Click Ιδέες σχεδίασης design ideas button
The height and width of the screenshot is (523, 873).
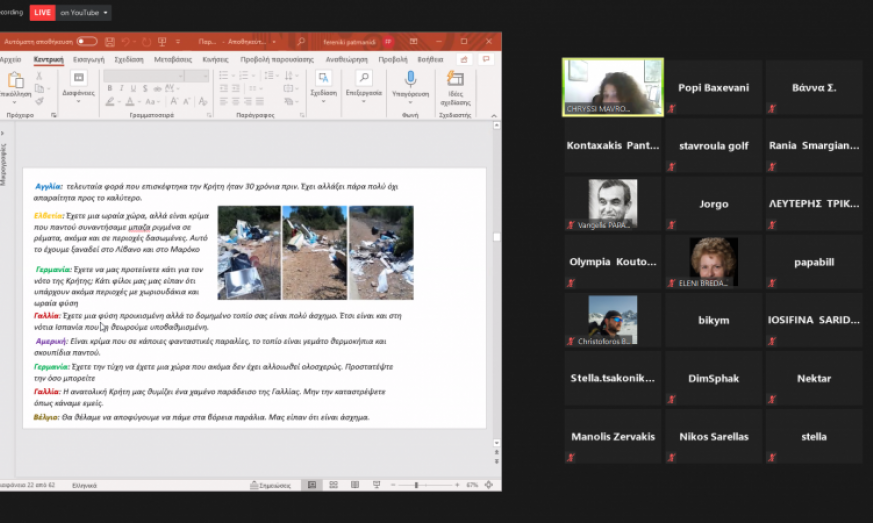455,88
